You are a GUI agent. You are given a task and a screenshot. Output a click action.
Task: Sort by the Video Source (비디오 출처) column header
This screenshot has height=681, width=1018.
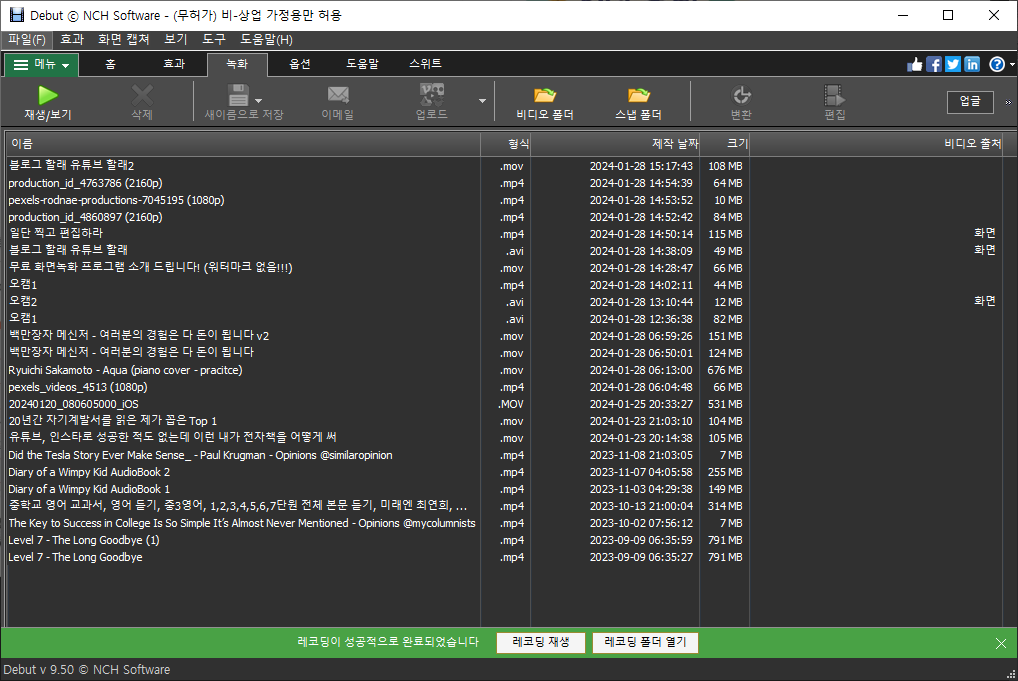tap(876, 143)
